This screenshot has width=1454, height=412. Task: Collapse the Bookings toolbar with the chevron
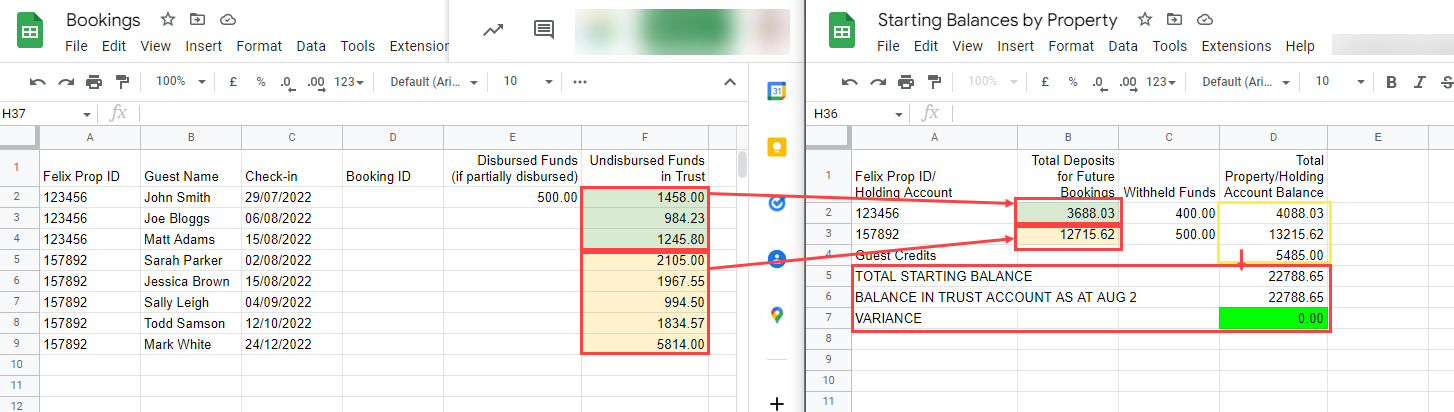[x=730, y=82]
